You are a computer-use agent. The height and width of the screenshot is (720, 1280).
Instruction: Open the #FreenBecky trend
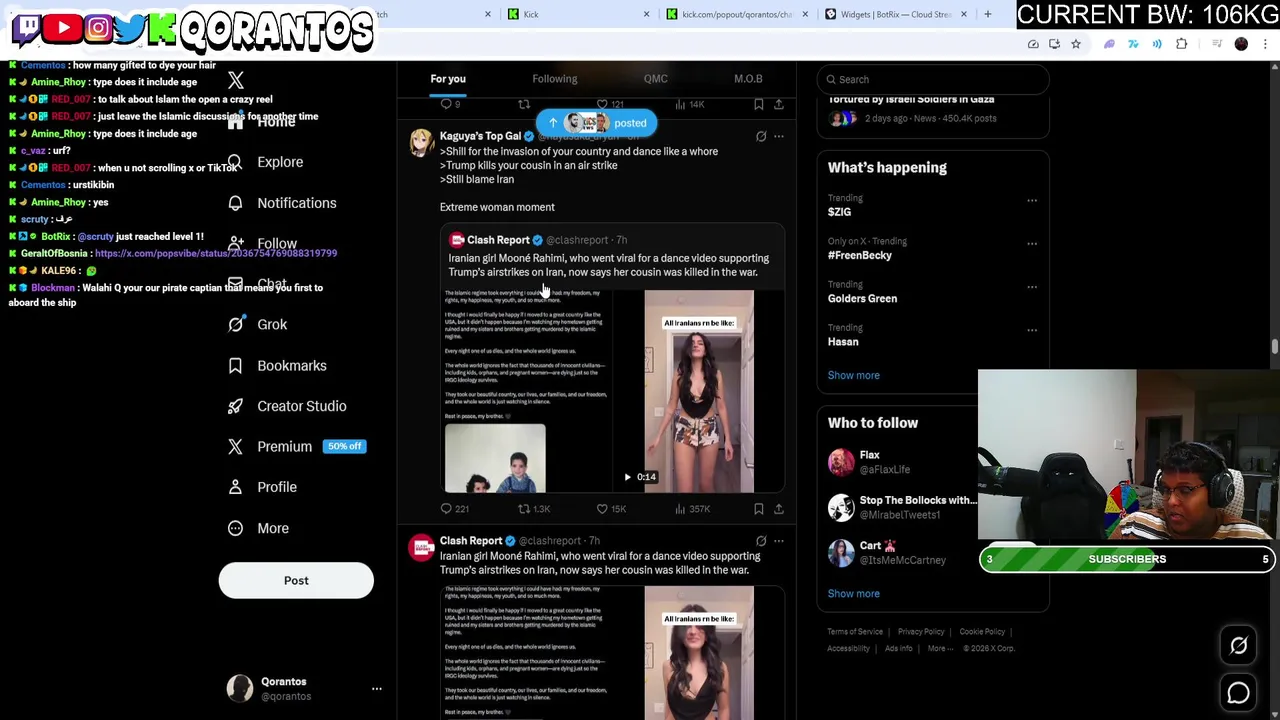(860, 255)
